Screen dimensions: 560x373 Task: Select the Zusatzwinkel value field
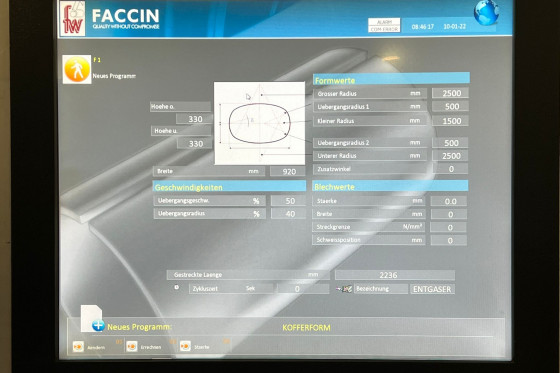(x=450, y=169)
